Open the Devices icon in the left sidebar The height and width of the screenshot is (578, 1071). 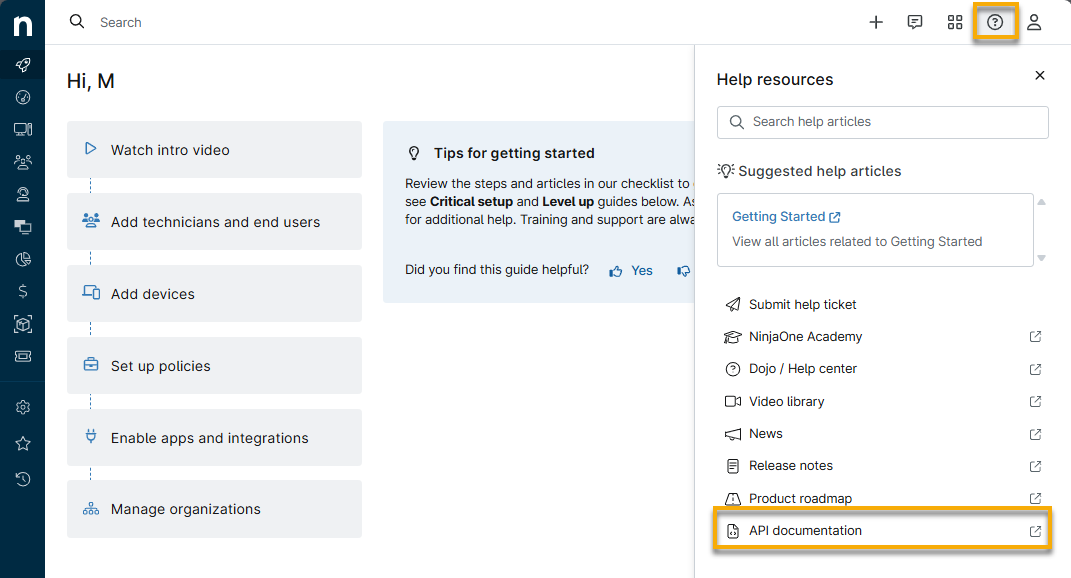tap(23, 129)
